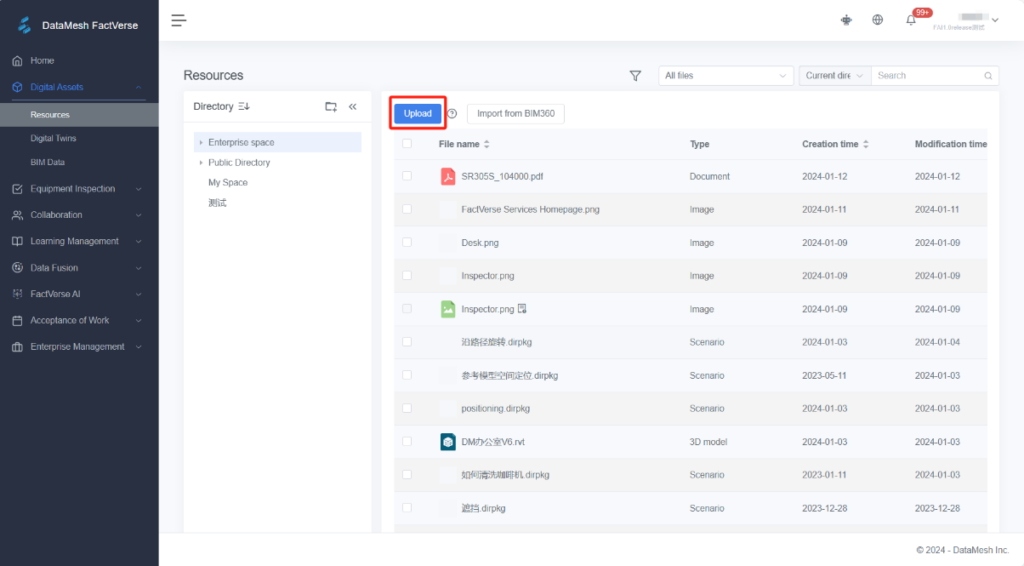Click the help icon next to Upload

pyautogui.click(x=452, y=114)
